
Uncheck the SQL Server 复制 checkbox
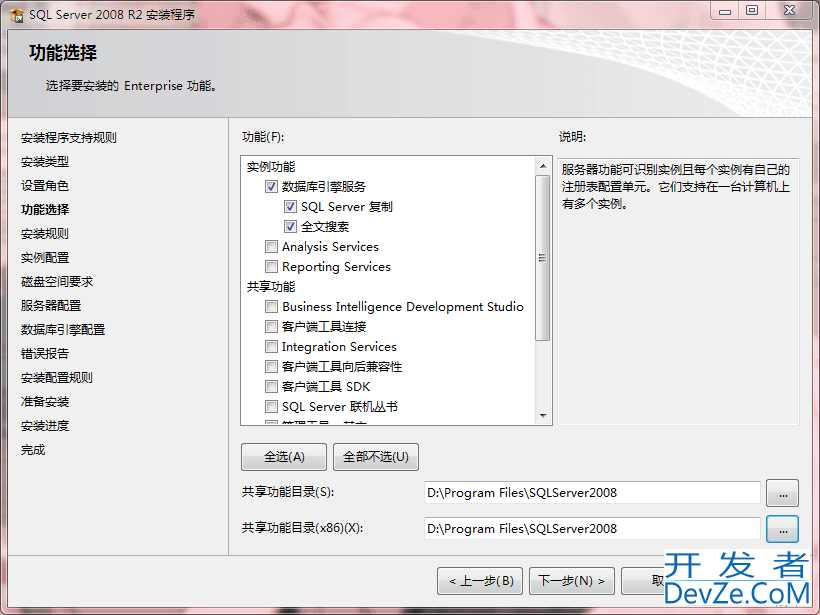point(290,207)
